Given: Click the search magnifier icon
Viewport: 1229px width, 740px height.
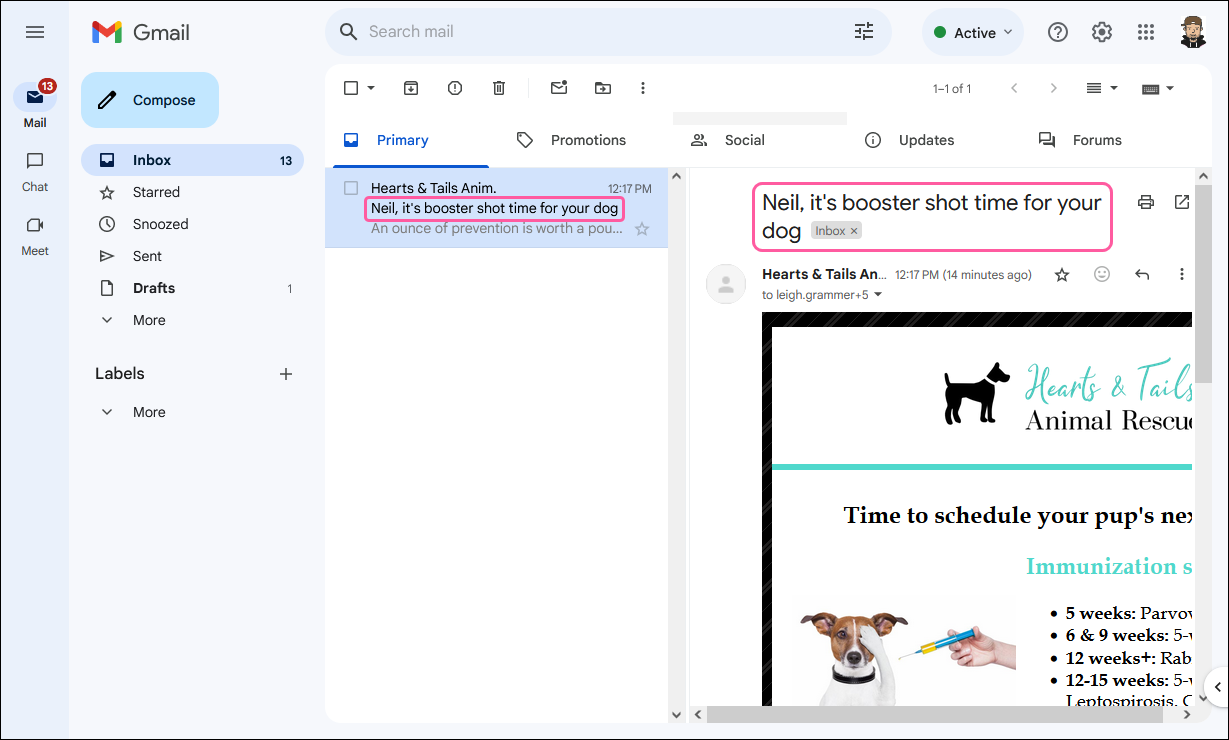Looking at the screenshot, I should pos(348,32).
